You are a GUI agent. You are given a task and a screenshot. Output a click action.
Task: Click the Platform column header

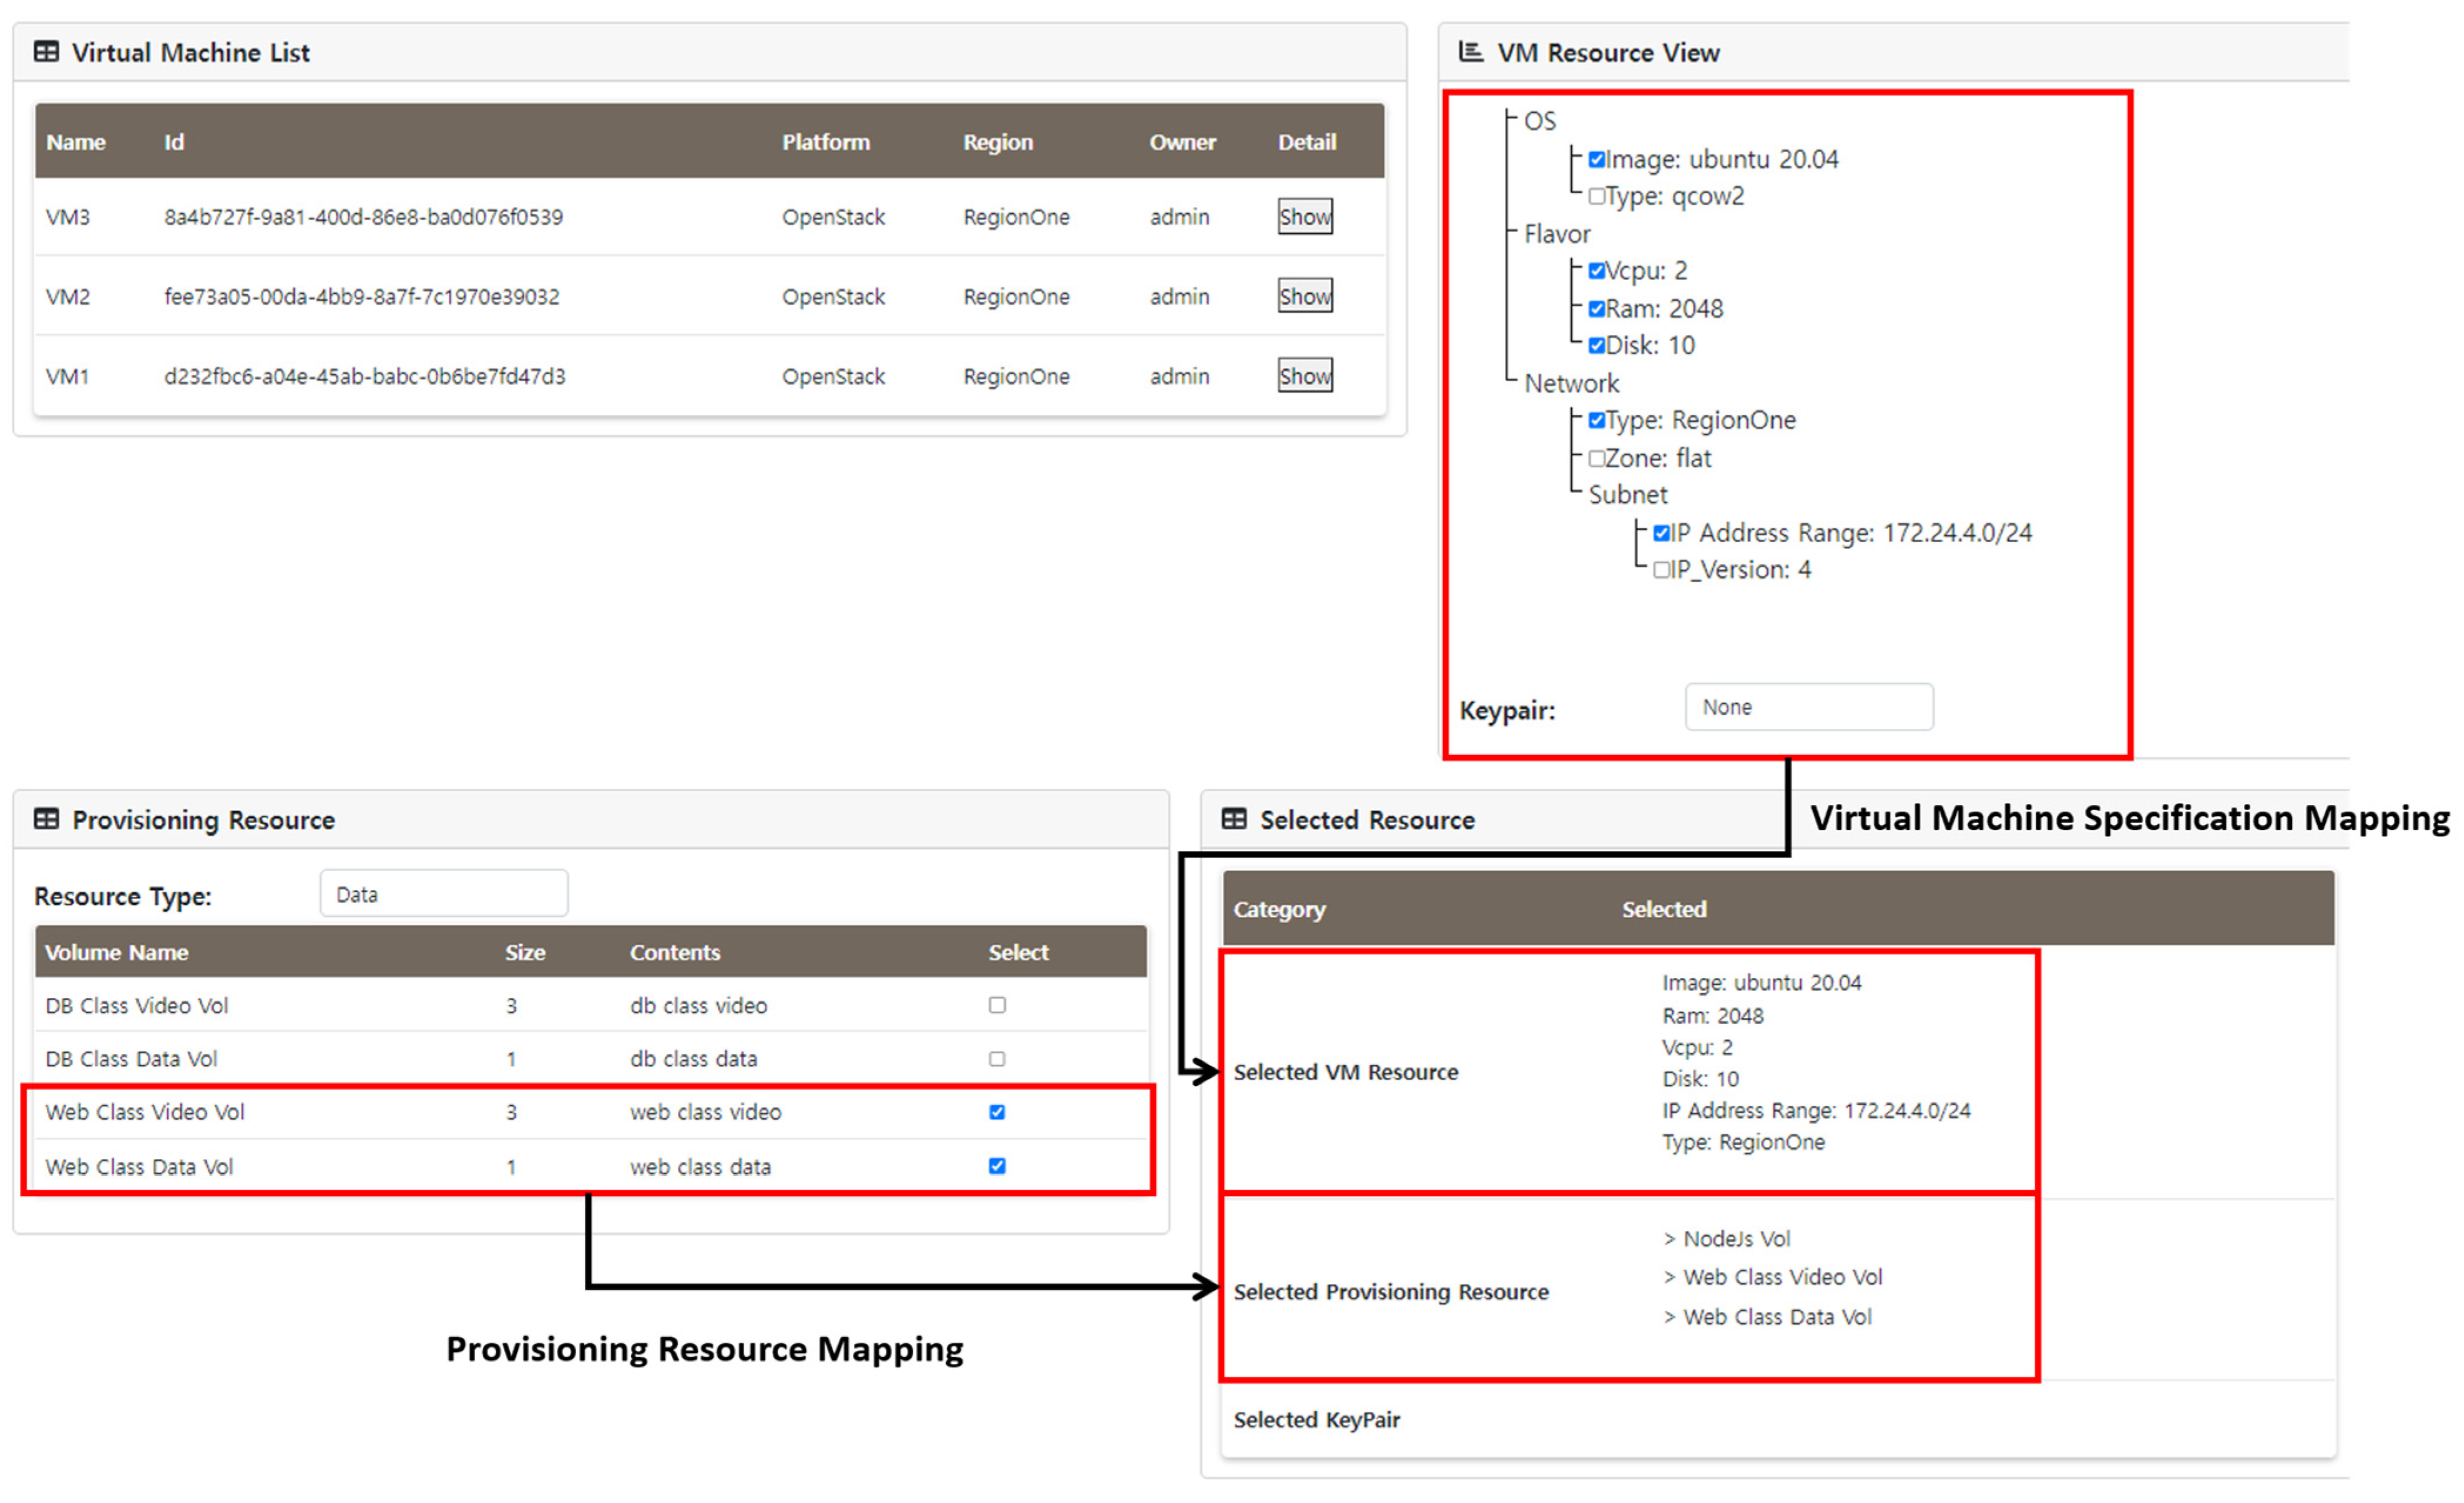pos(825,142)
